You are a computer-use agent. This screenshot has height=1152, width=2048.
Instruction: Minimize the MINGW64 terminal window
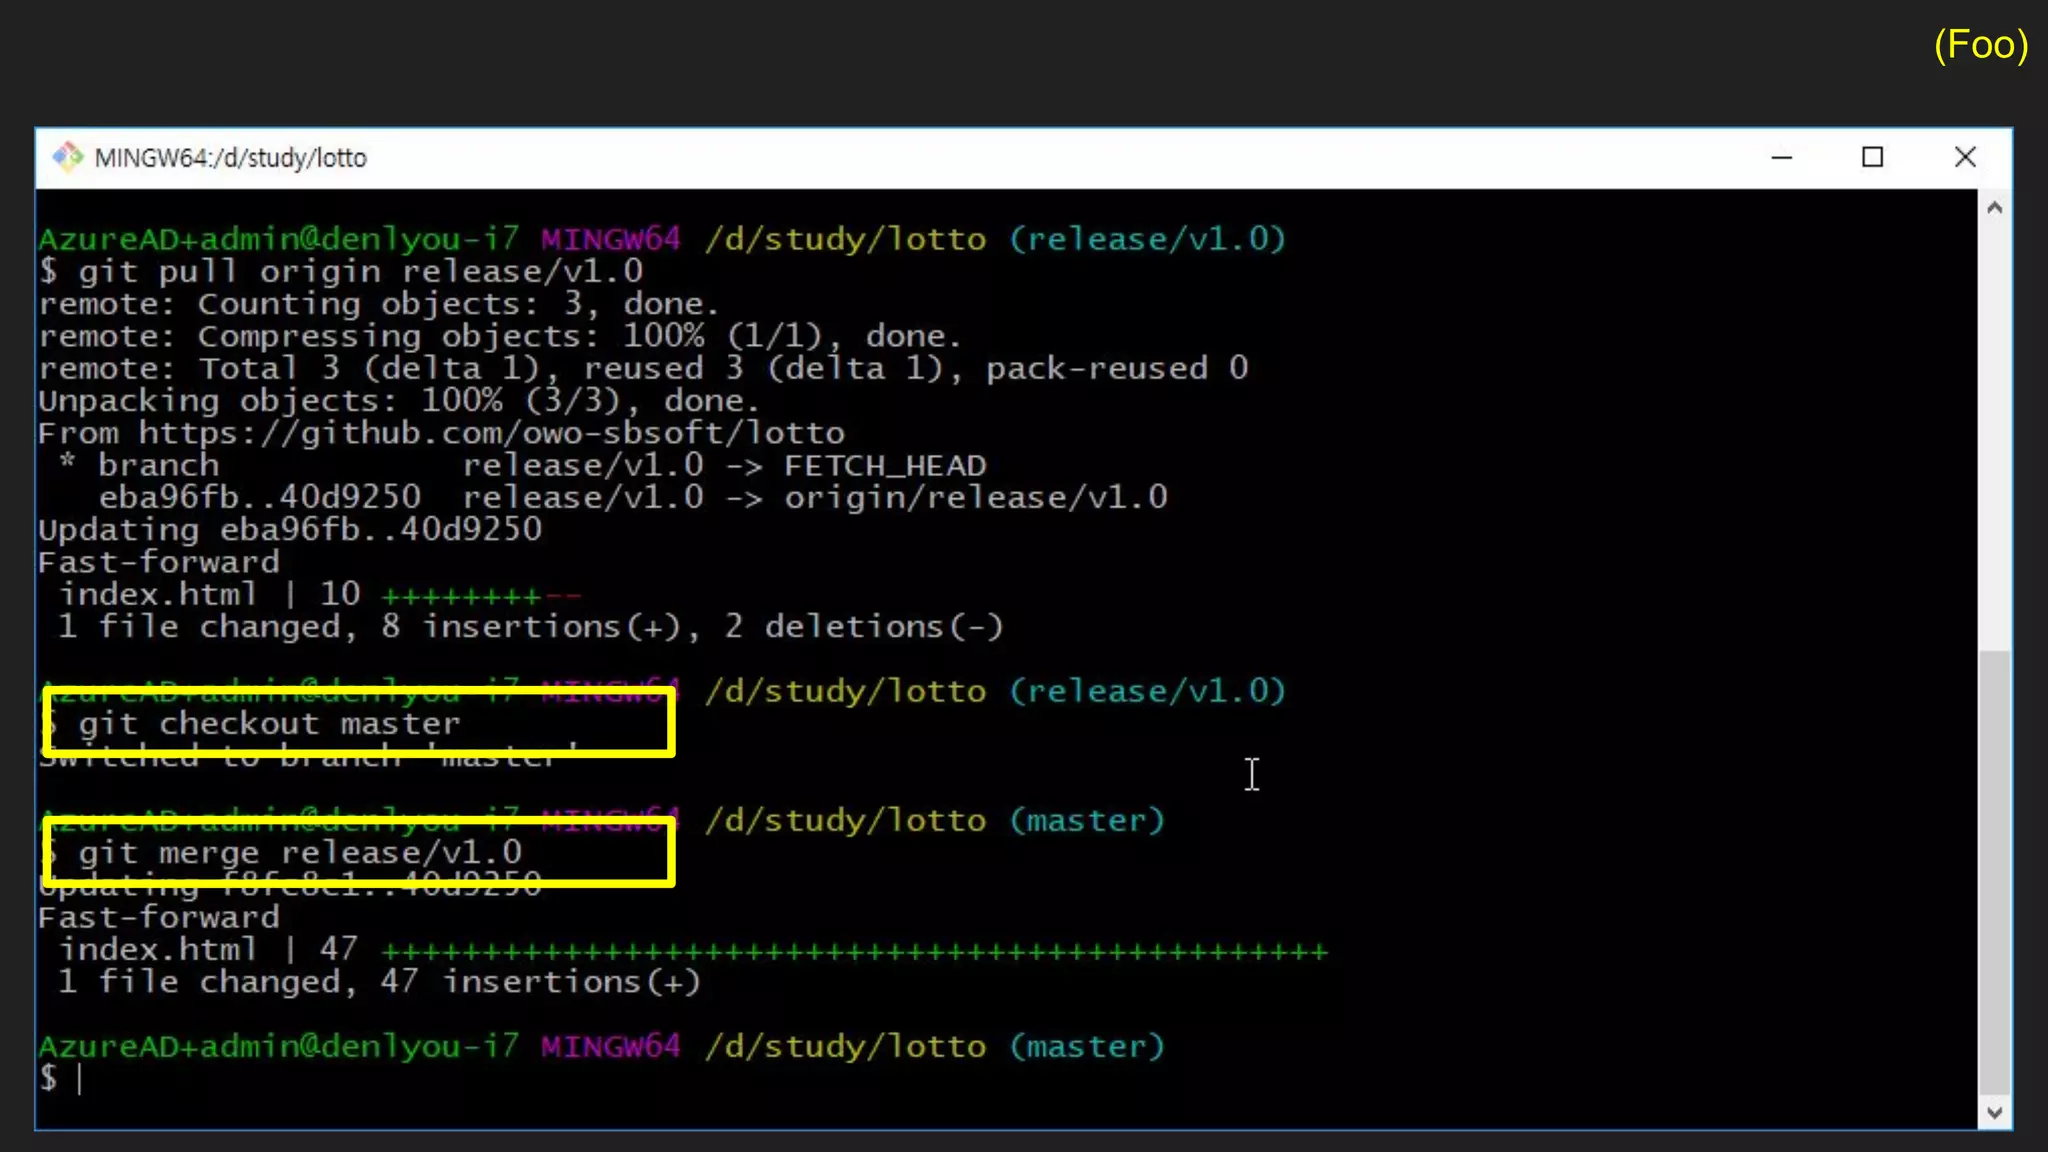click(1781, 157)
